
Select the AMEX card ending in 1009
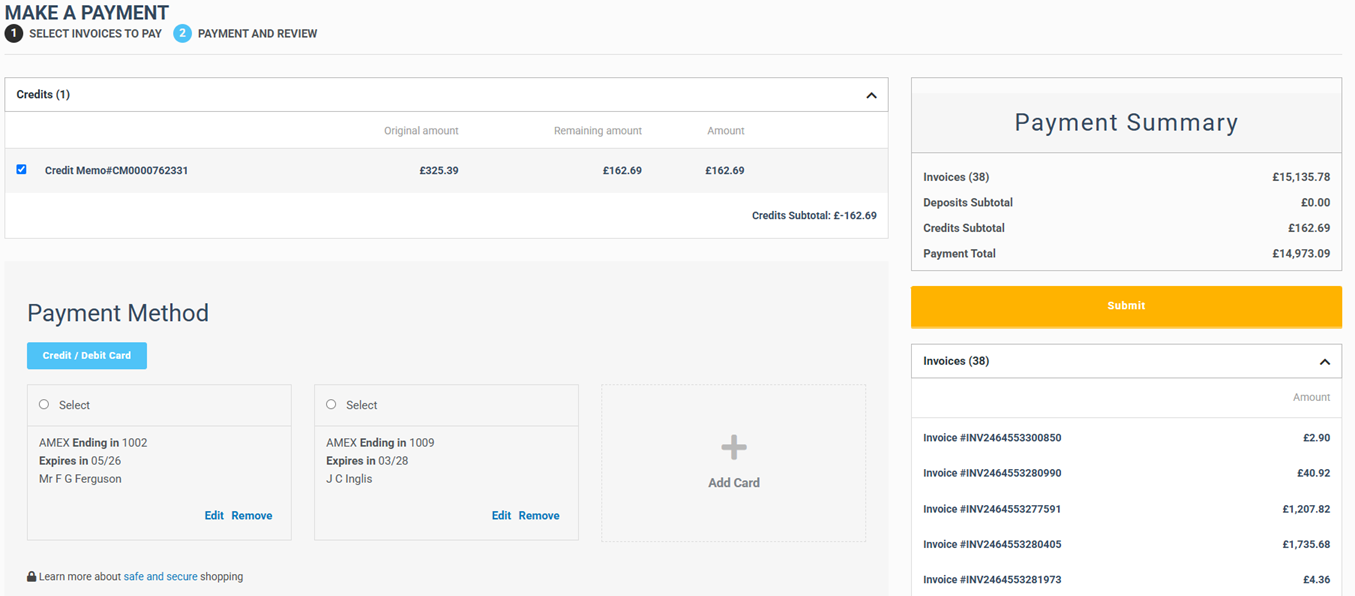click(331, 405)
